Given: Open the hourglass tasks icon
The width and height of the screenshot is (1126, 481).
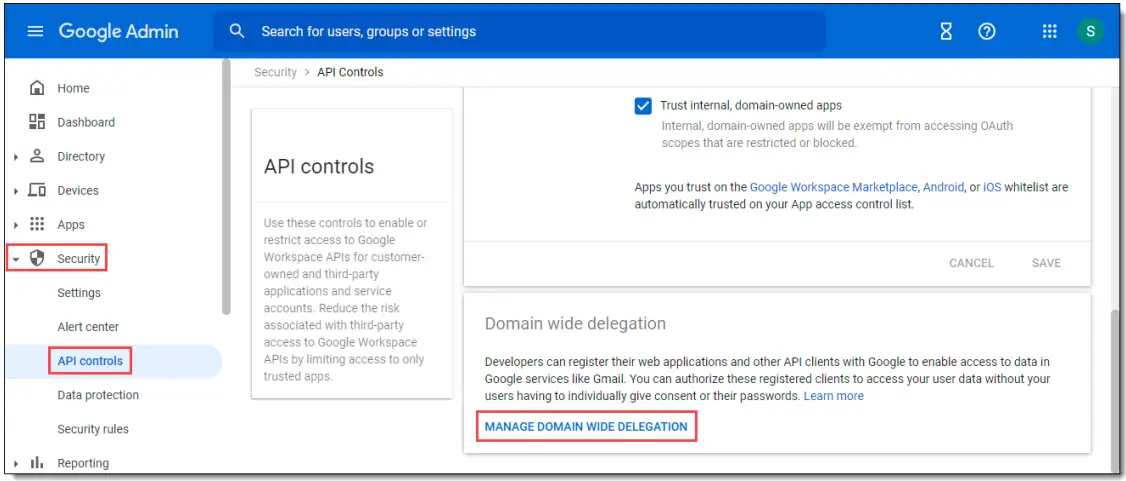Looking at the screenshot, I should tap(946, 32).
